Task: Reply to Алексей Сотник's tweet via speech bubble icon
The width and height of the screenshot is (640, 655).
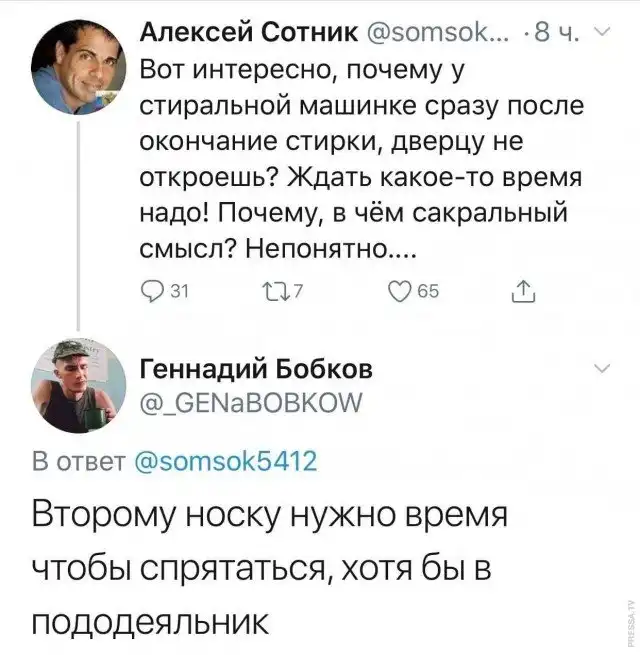Action: [x=153, y=292]
